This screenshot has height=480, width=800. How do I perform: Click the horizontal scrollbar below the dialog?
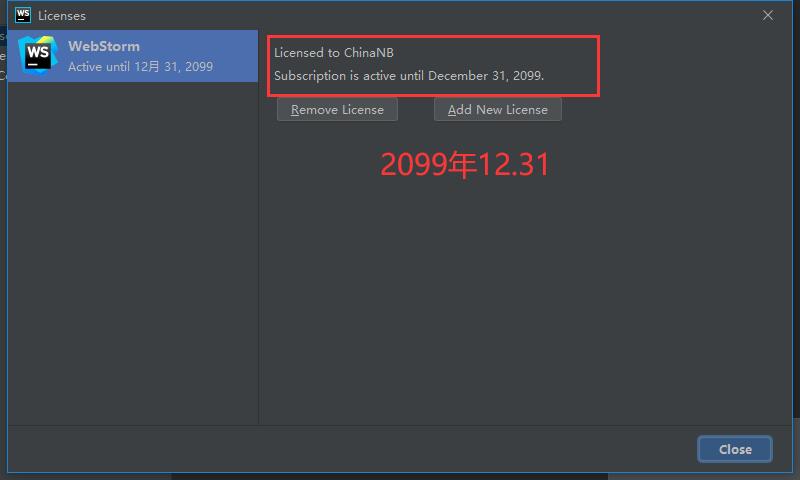pyautogui.click(x=389, y=477)
